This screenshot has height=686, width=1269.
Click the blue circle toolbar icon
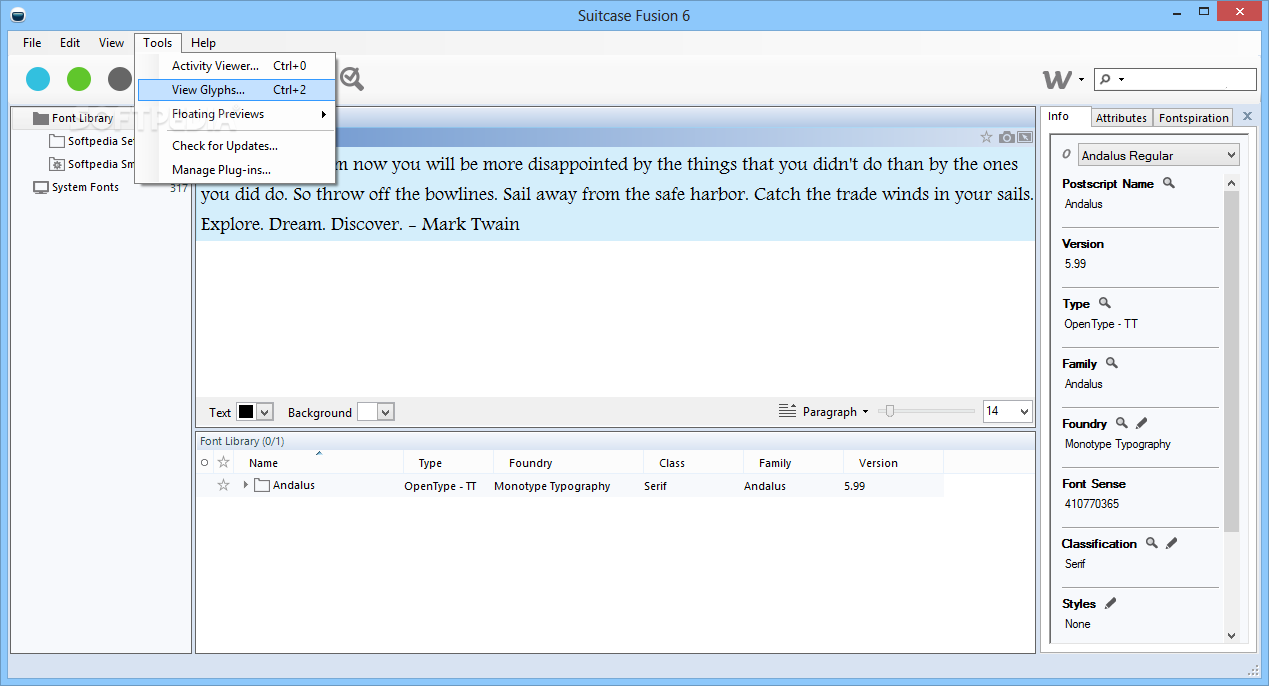[x=38, y=79]
